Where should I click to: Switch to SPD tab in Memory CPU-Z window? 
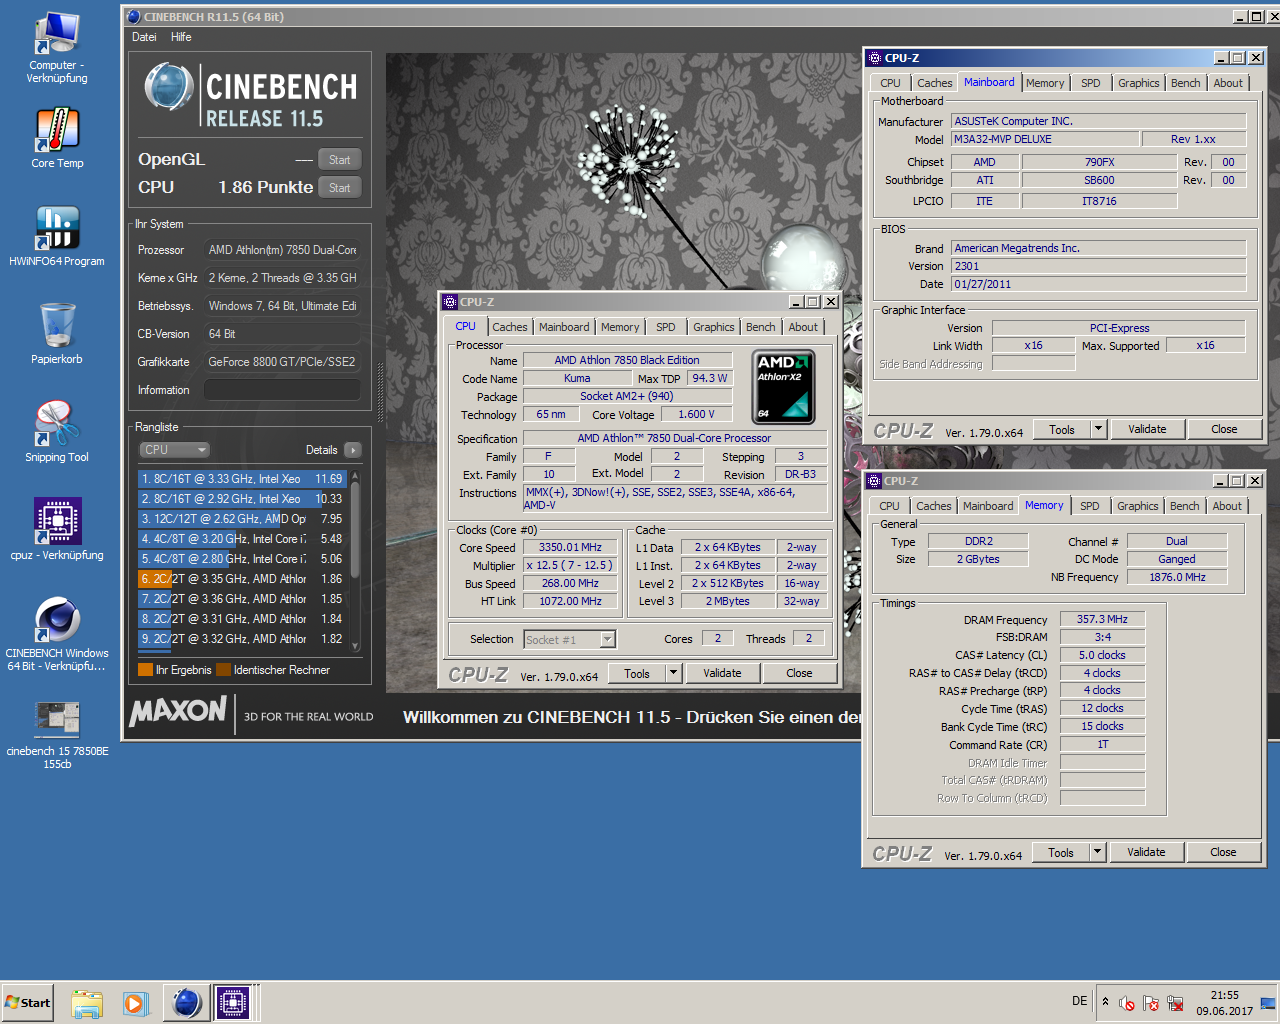[1089, 506]
